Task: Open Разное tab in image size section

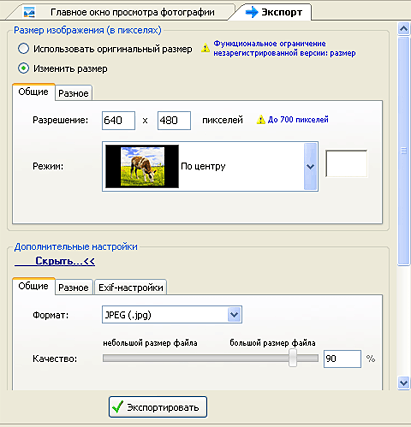Action: tap(73, 93)
